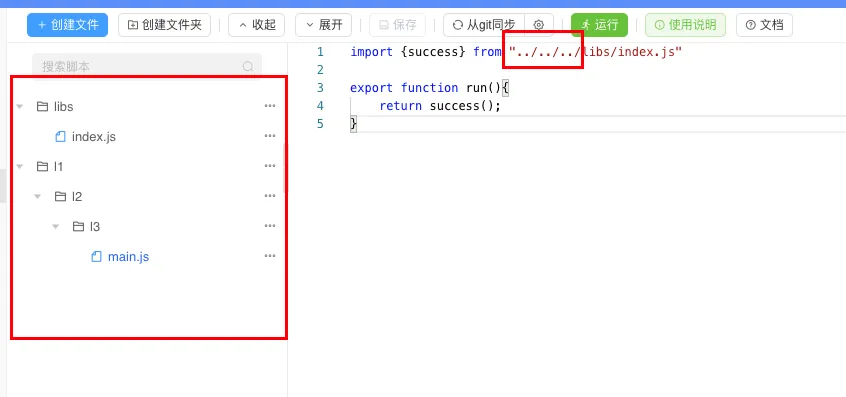Screen dimensions: 846x397
Task: Focus the 搜索脚本 search field
Action: [147, 67]
